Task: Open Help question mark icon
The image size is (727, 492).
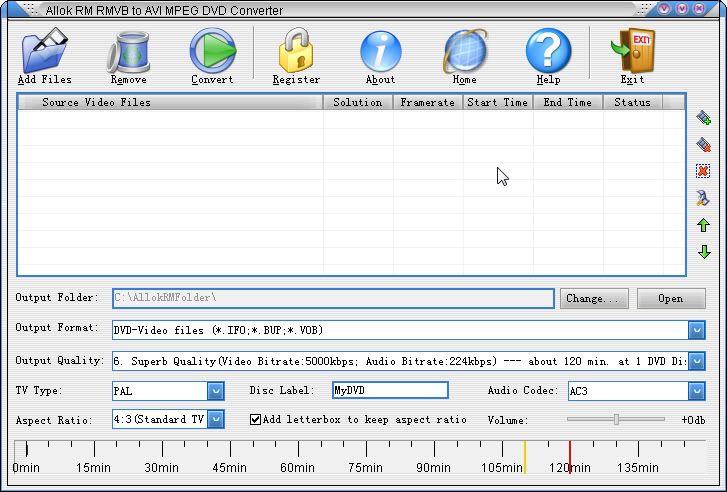Action: 548,50
